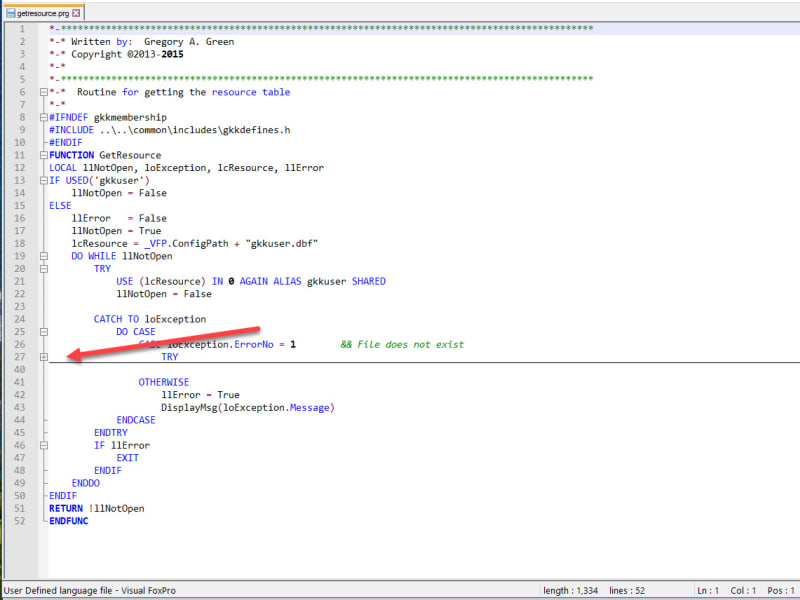
Task: Click the ENDTRY keyword
Action: (111, 433)
